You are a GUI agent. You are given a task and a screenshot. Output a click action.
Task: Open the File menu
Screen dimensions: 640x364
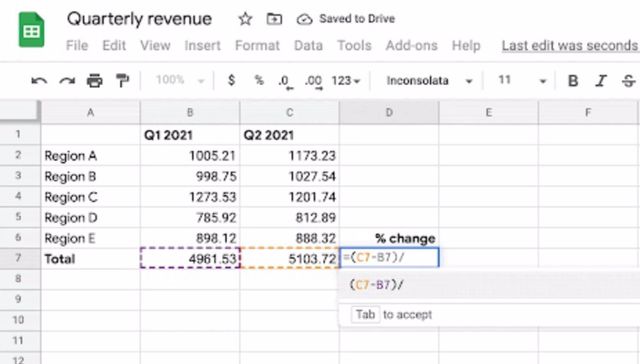click(x=77, y=45)
